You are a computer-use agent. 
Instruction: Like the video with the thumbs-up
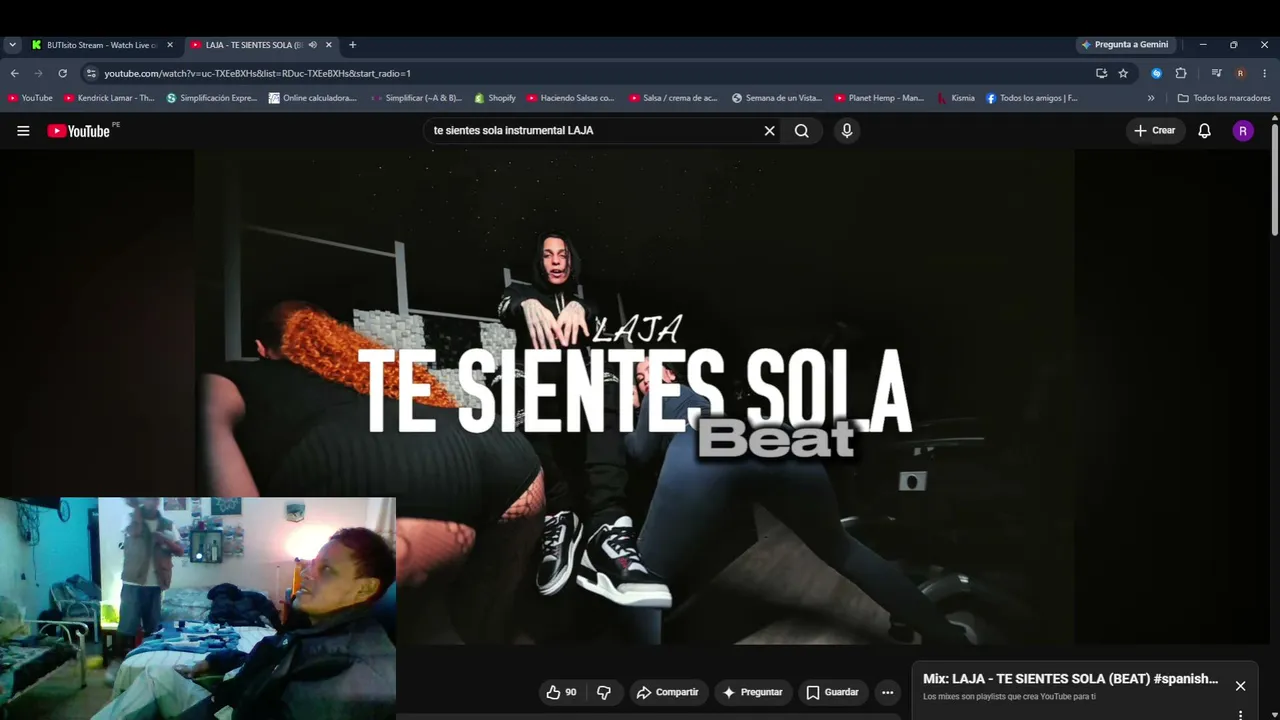coord(561,692)
